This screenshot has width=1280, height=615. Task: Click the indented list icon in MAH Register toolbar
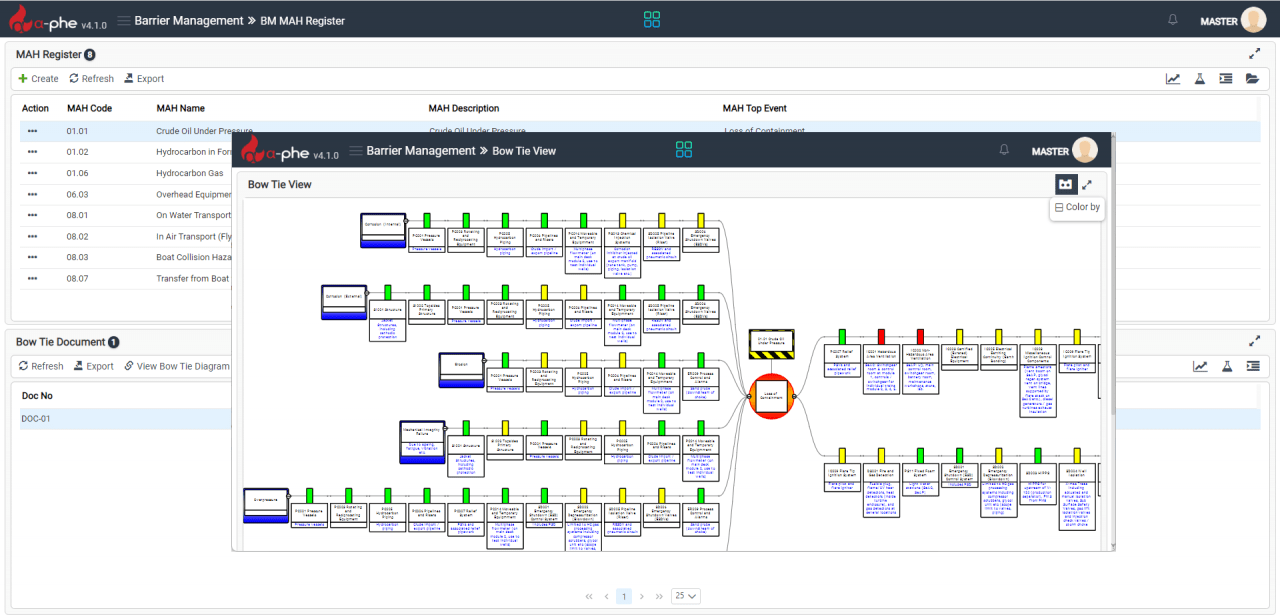(x=1226, y=78)
